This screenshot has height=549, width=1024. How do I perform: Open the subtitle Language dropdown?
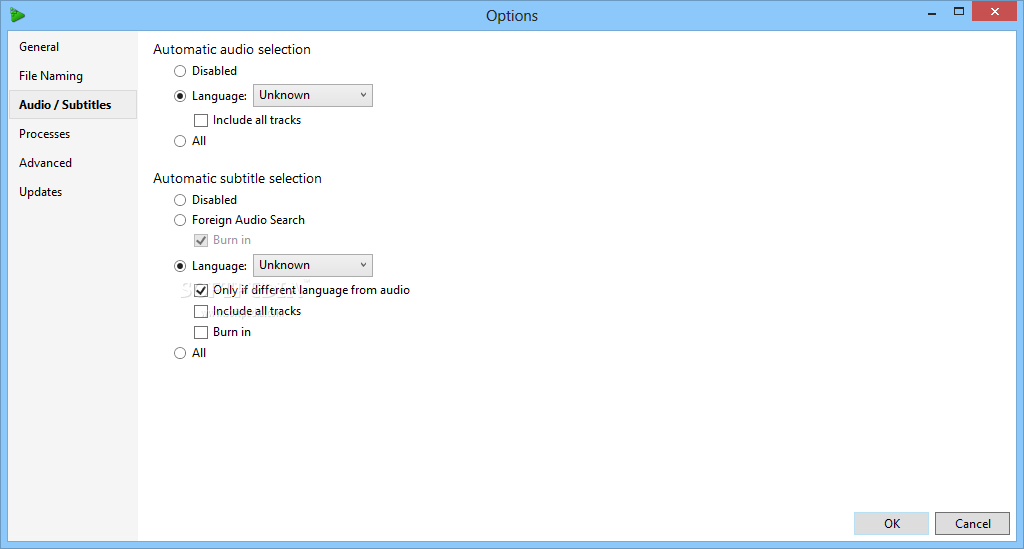click(x=313, y=265)
